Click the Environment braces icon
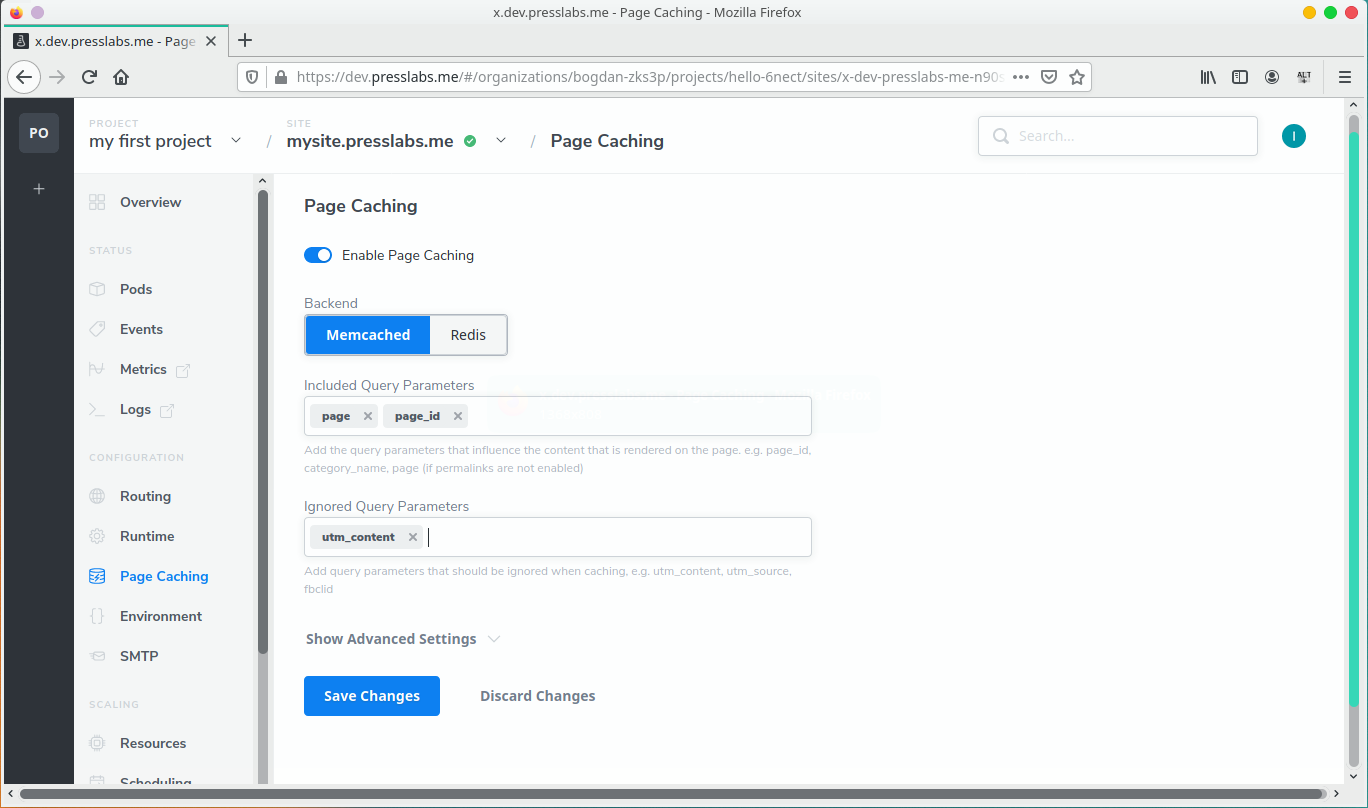 (x=97, y=616)
